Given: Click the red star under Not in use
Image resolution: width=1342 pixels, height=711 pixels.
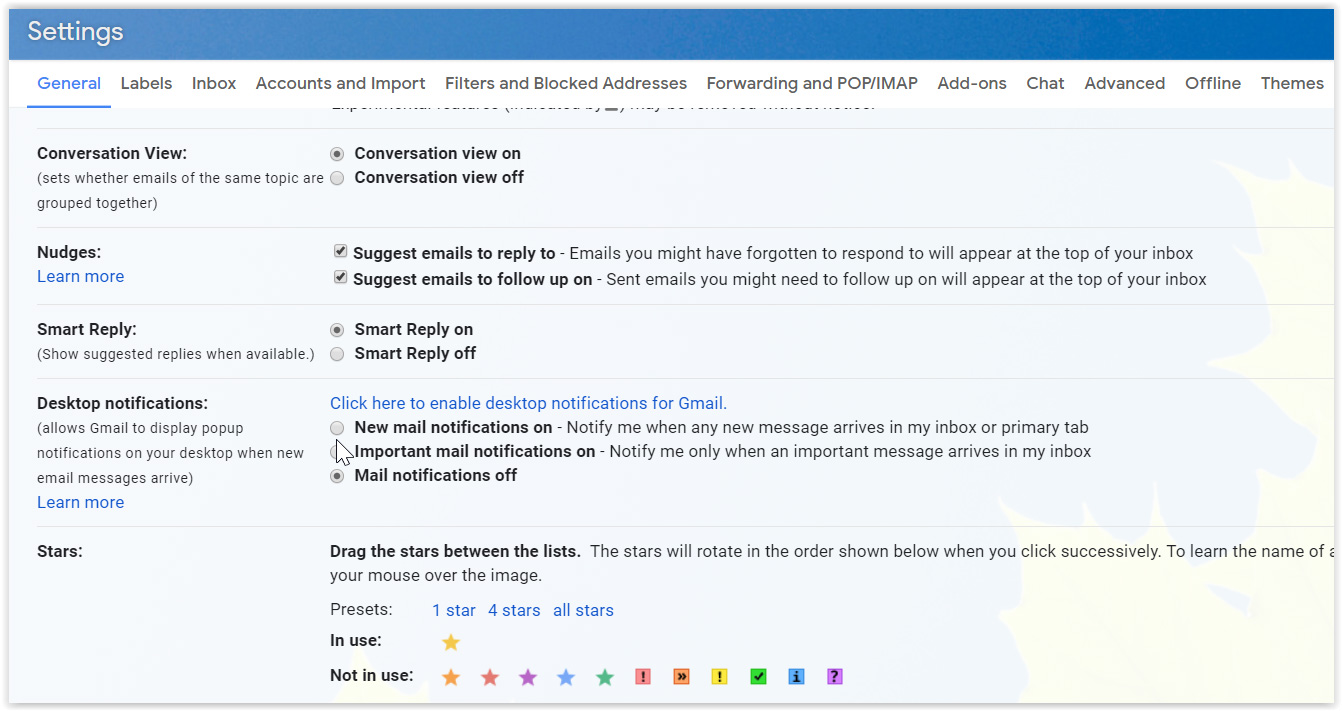Looking at the screenshot, I should [489, 677].
